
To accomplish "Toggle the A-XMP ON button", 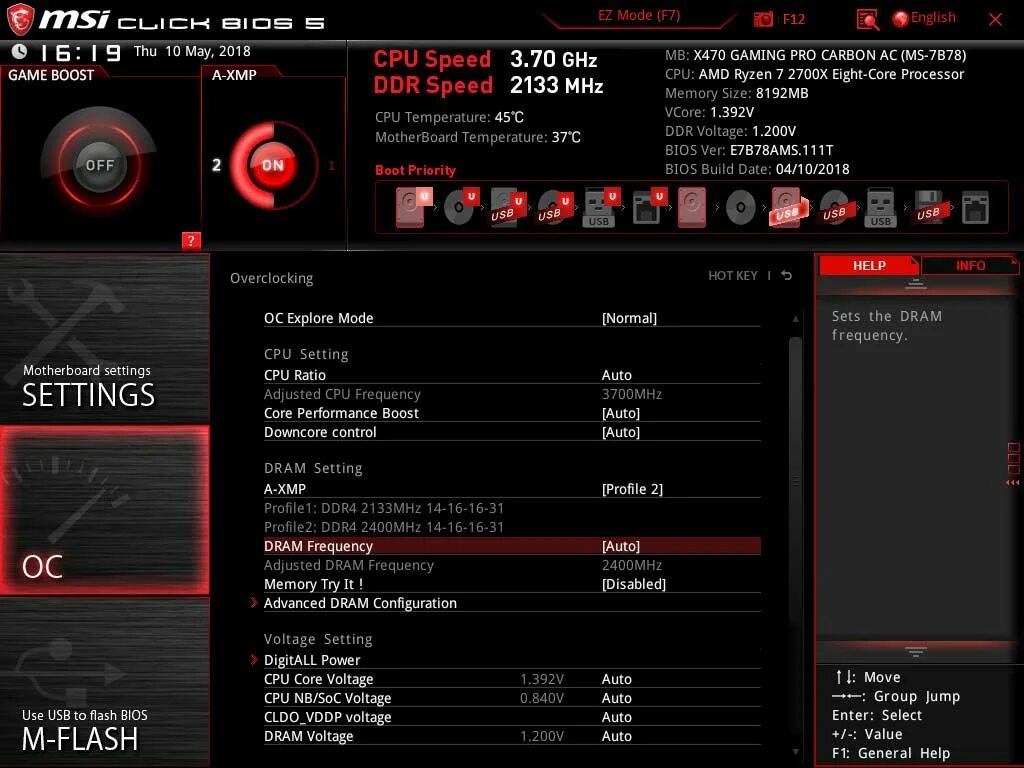I will pyautogui.click(x=273, y=165).
